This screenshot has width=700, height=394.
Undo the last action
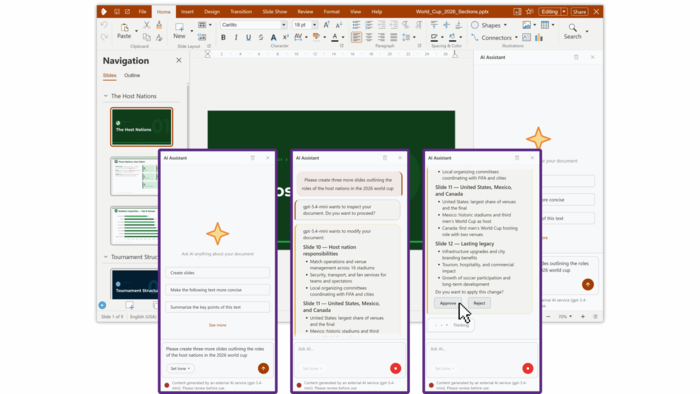click(x=104, y=25)
